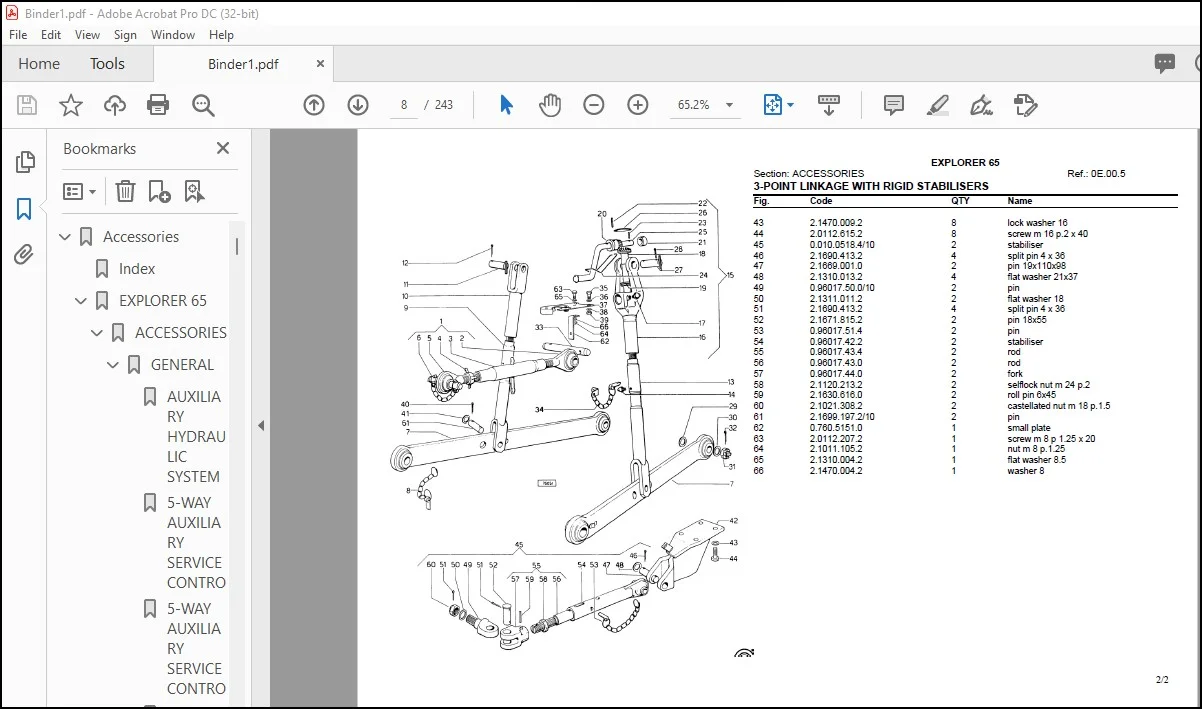
Task: Open the zoom level 65.2% dropdown
Action: pos(729,105)
